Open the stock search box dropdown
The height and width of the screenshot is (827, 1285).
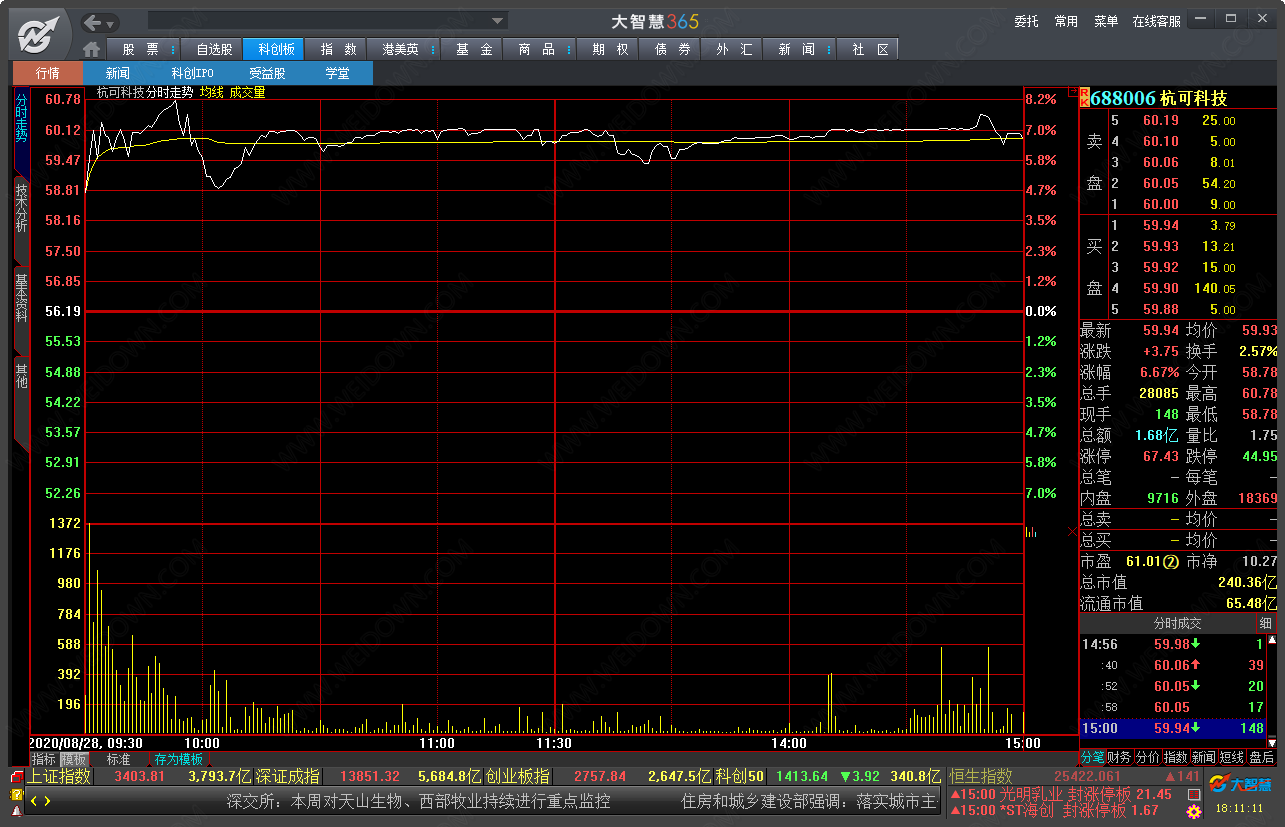click(x=497, y=21)
